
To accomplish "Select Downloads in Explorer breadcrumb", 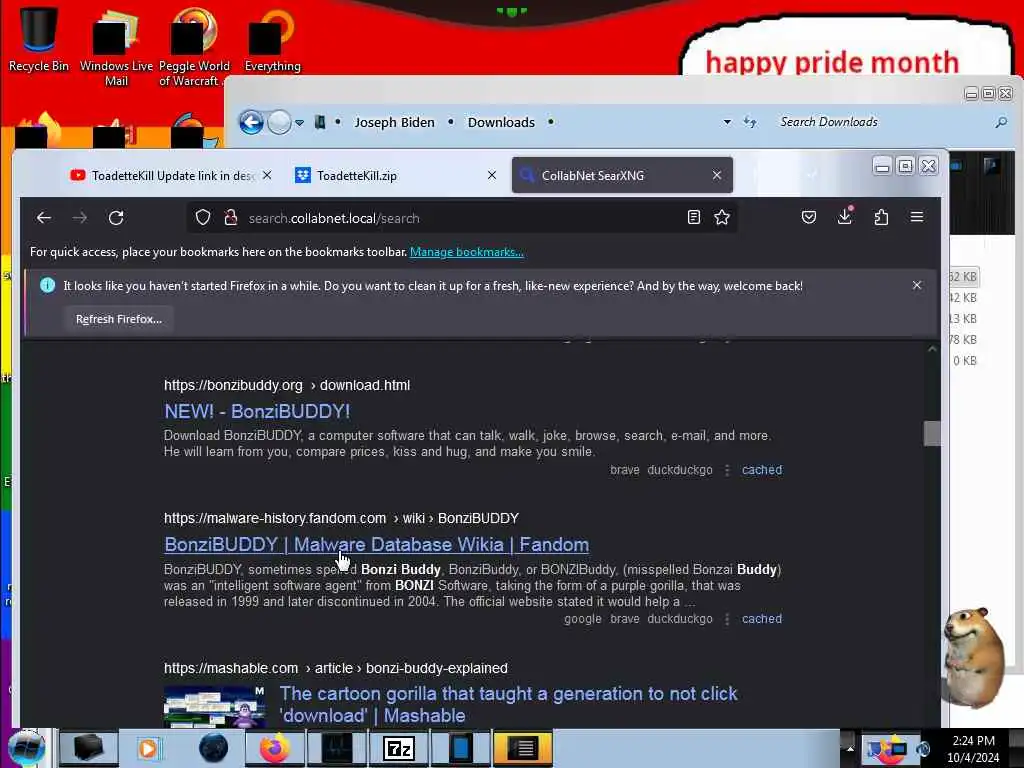I will tap(501, 122).
